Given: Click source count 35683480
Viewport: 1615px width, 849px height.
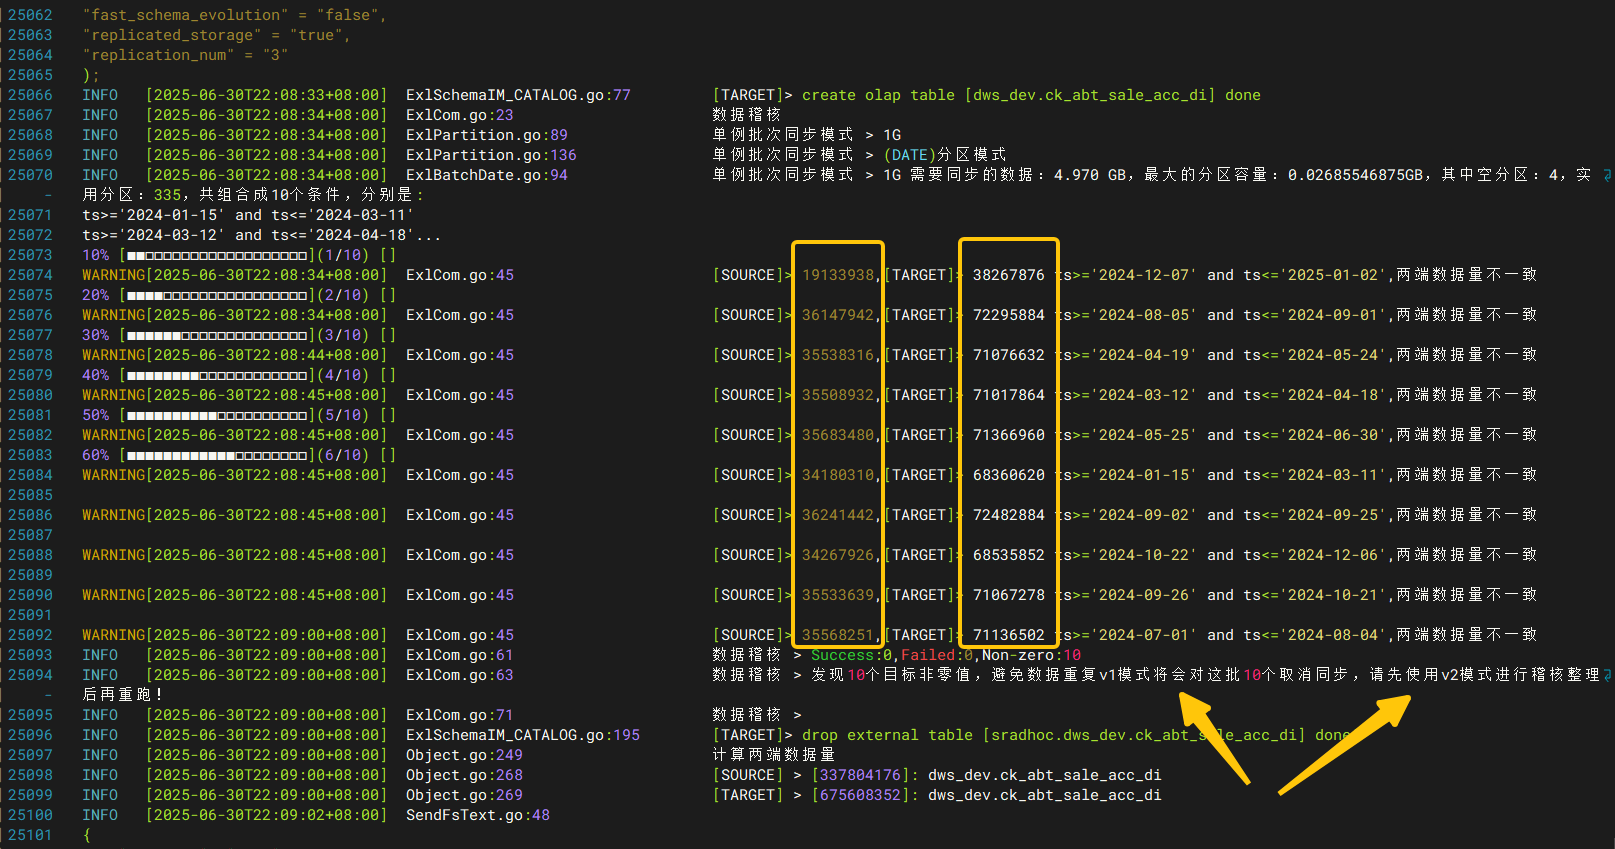Looking at the screenshot, I should [838, 435].
